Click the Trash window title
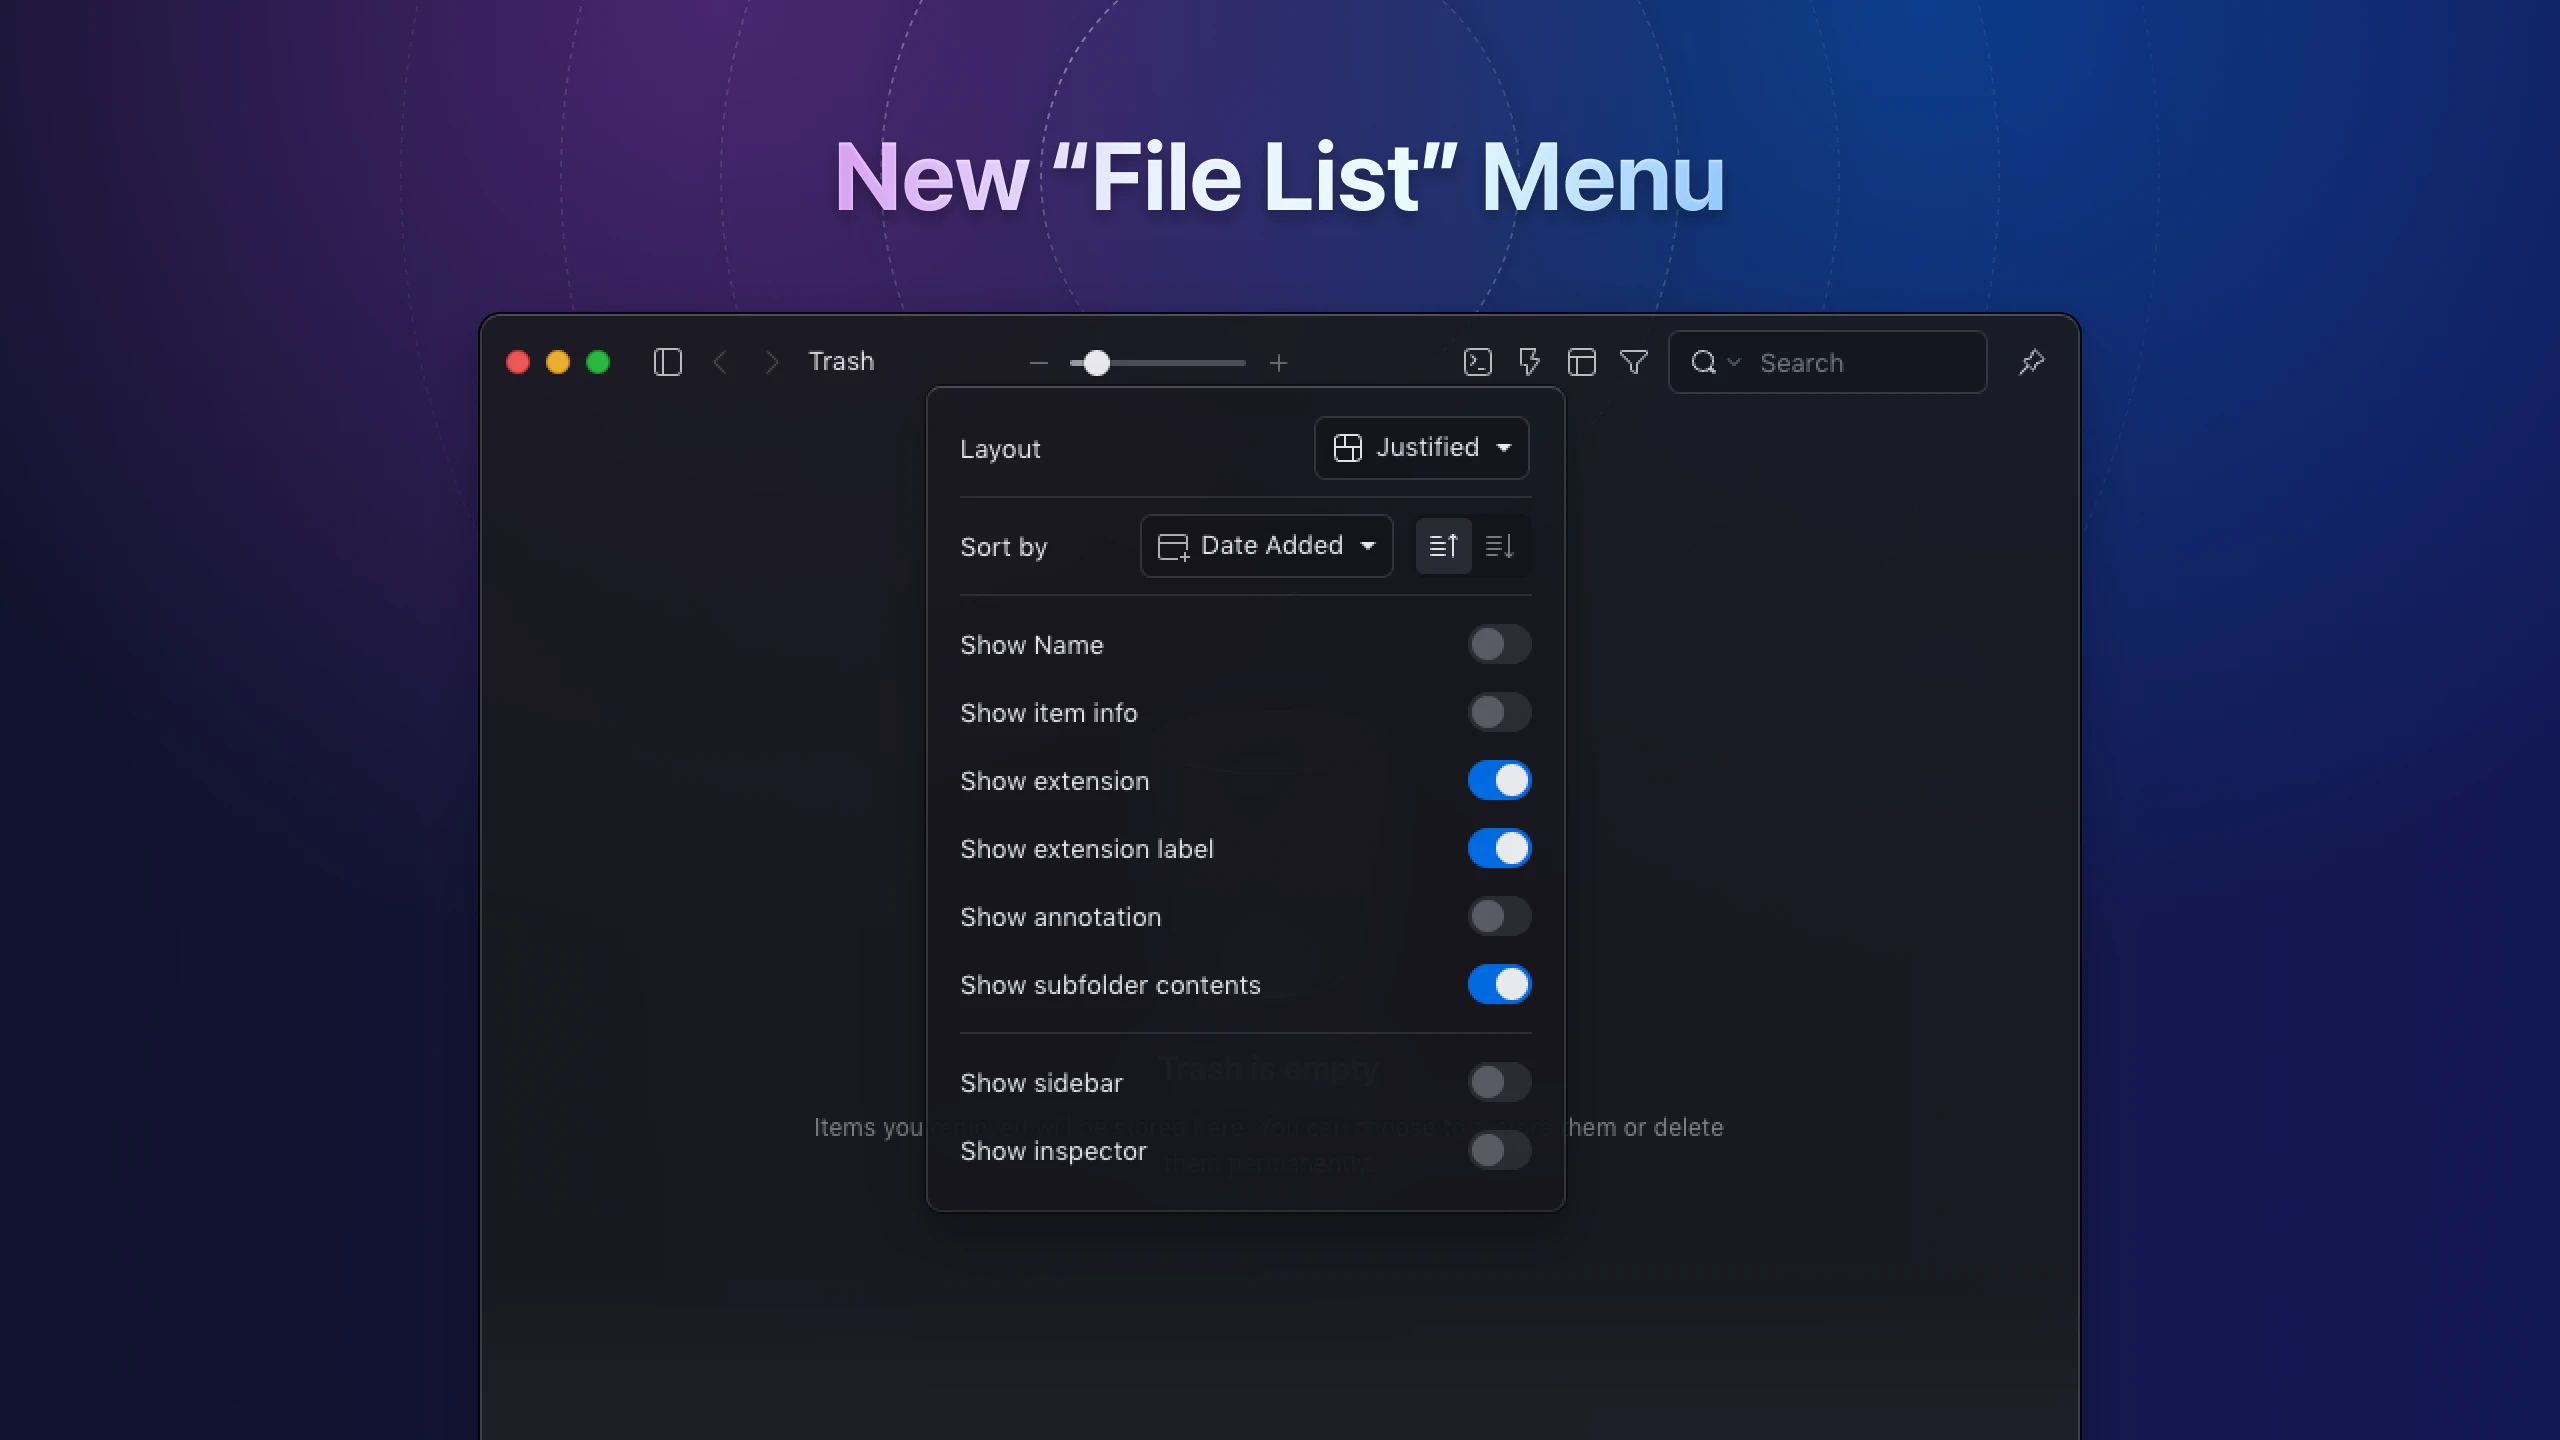This screenshot has width=2560, height=1440. [x=841, y=362]
